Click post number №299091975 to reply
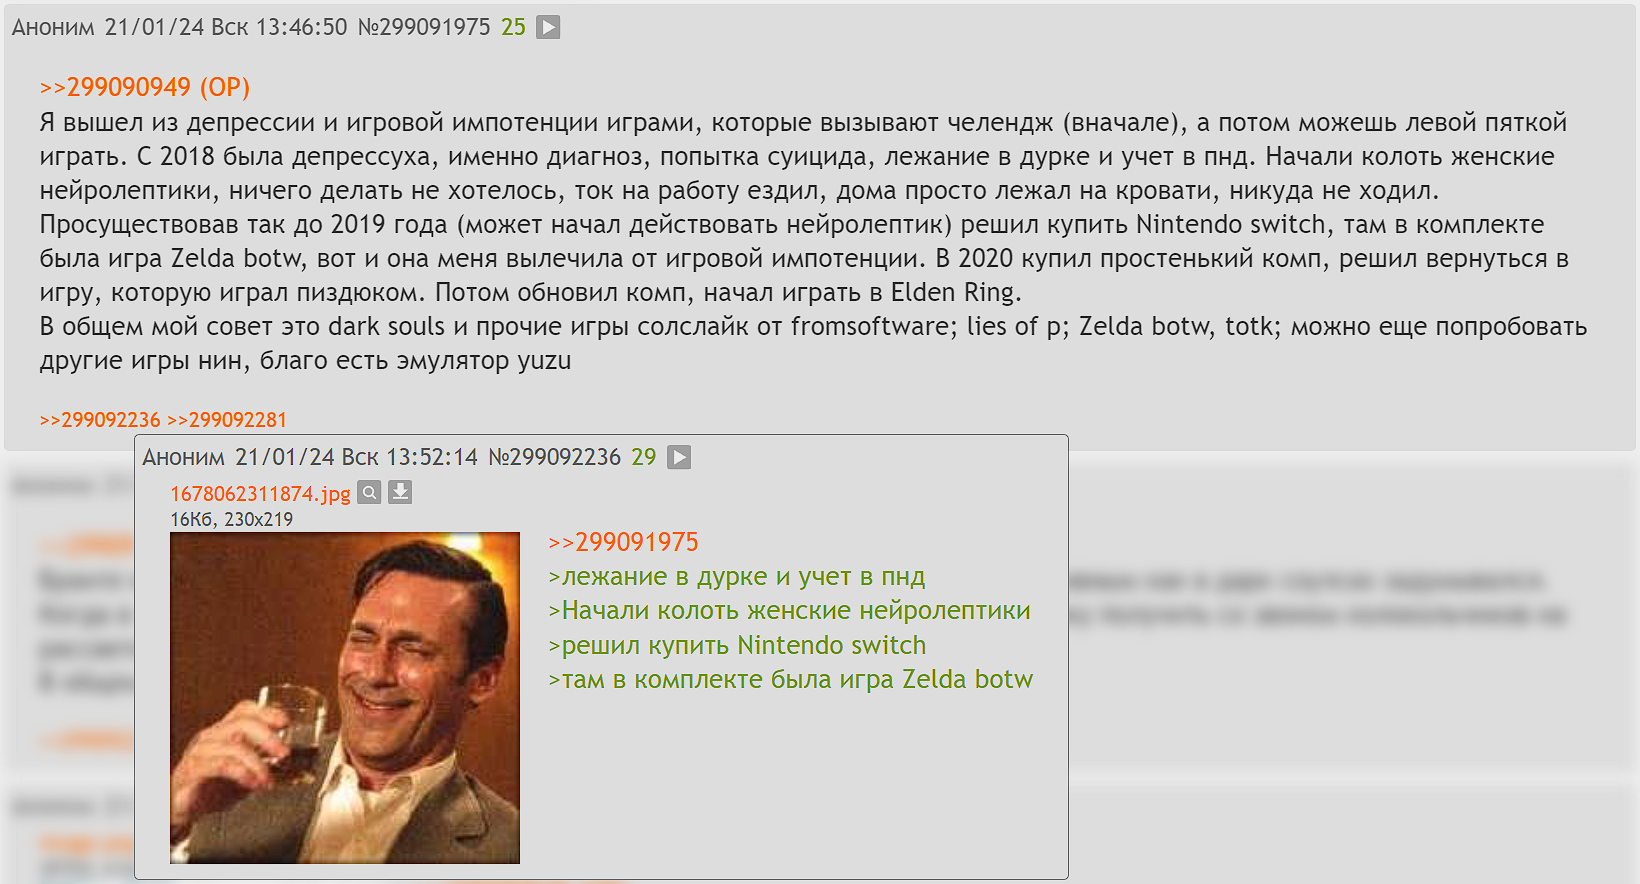This screenshot has width=1640, height=884. (x=424, y=27)
